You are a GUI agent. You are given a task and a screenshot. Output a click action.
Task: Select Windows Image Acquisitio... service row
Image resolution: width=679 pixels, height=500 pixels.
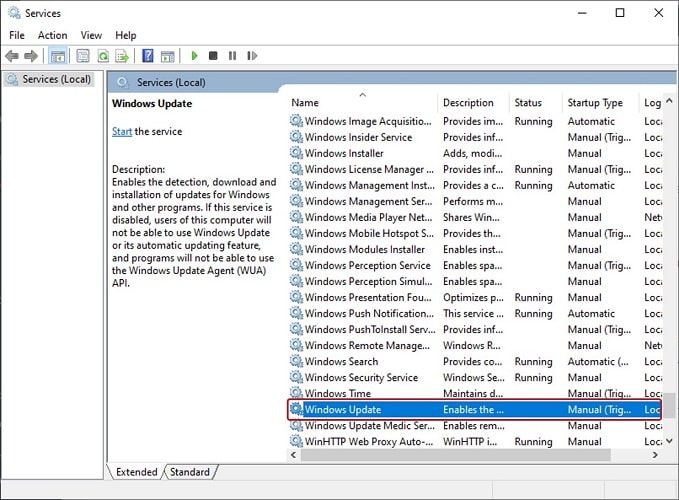tap(475, 121)
